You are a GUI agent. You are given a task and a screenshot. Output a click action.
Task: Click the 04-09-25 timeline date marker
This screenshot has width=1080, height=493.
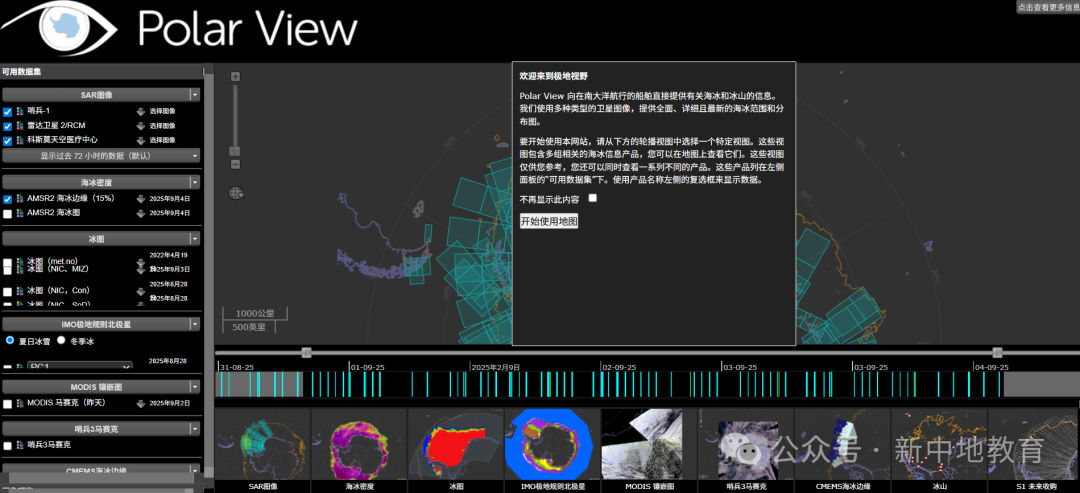(992, 367)
